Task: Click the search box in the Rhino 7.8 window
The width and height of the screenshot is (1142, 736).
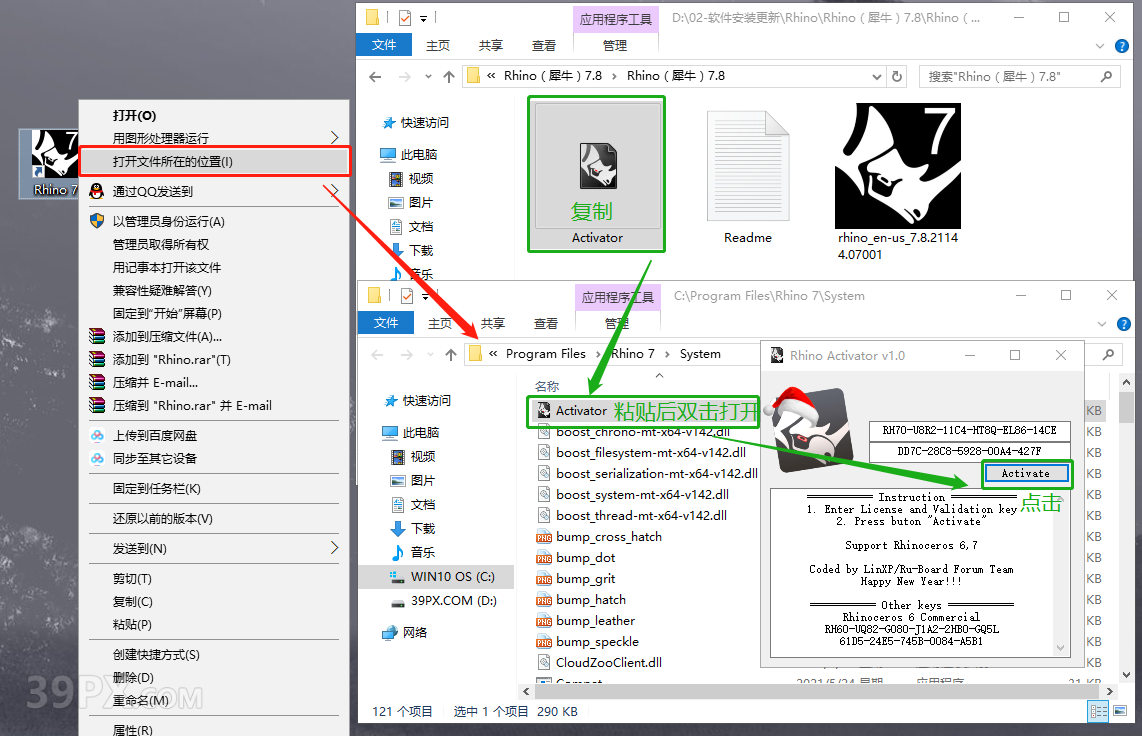Action: (1020, 76)
